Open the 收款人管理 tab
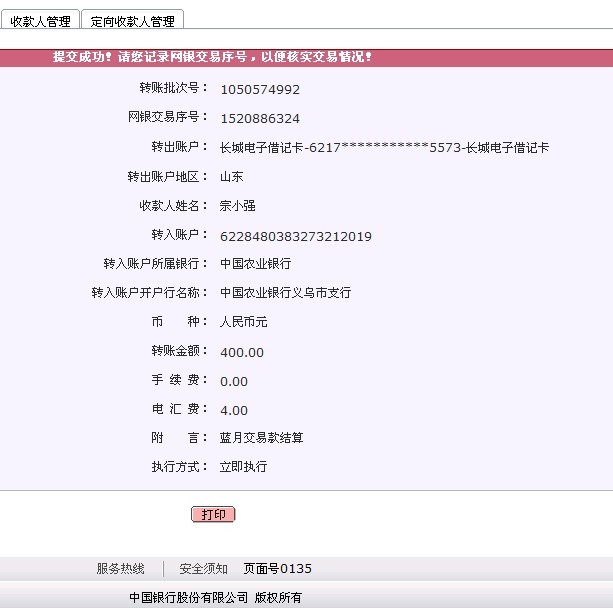This screenshot has width=613, height=608. (40, 21)
